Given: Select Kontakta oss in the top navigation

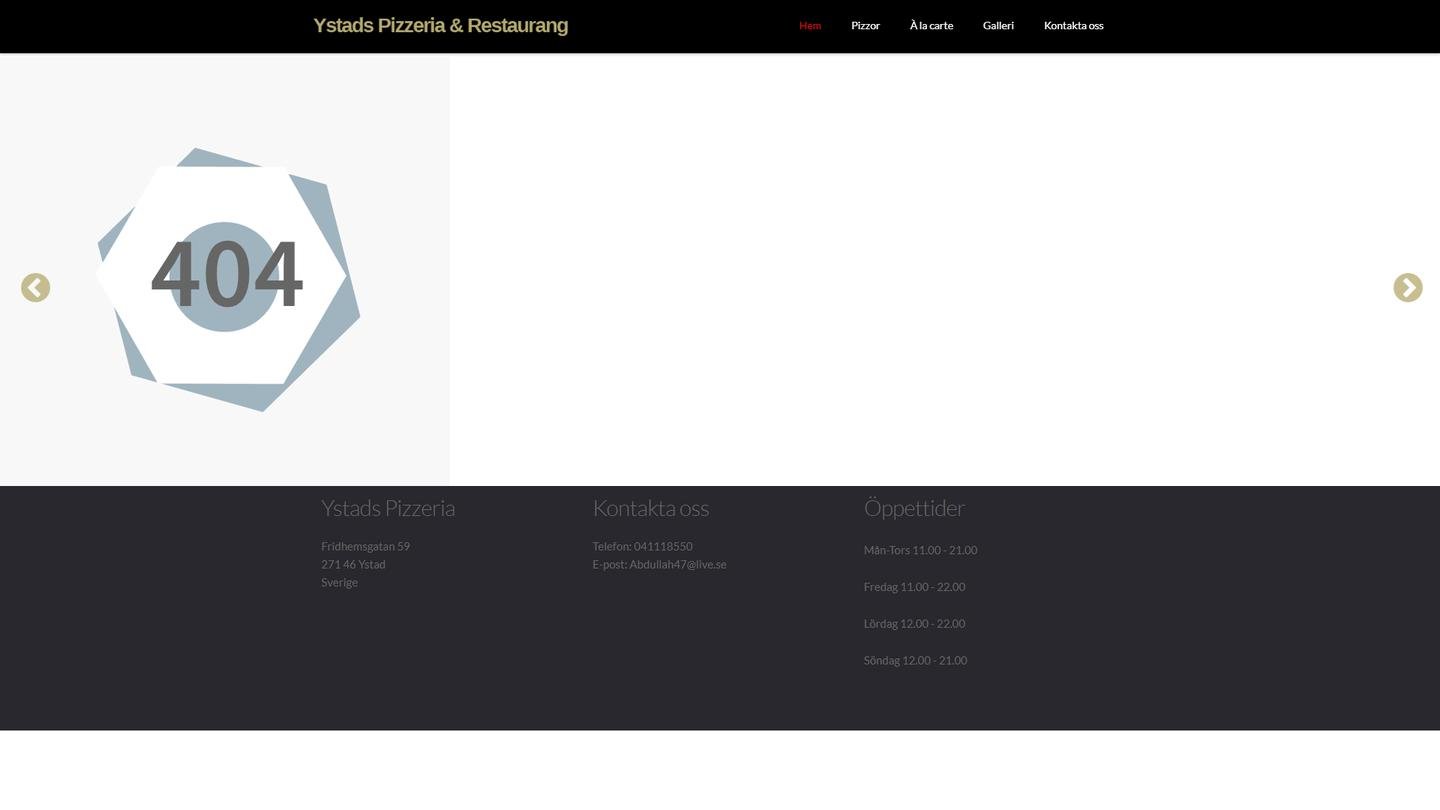Looking at the screenshot, I should tap(1073, 26).
